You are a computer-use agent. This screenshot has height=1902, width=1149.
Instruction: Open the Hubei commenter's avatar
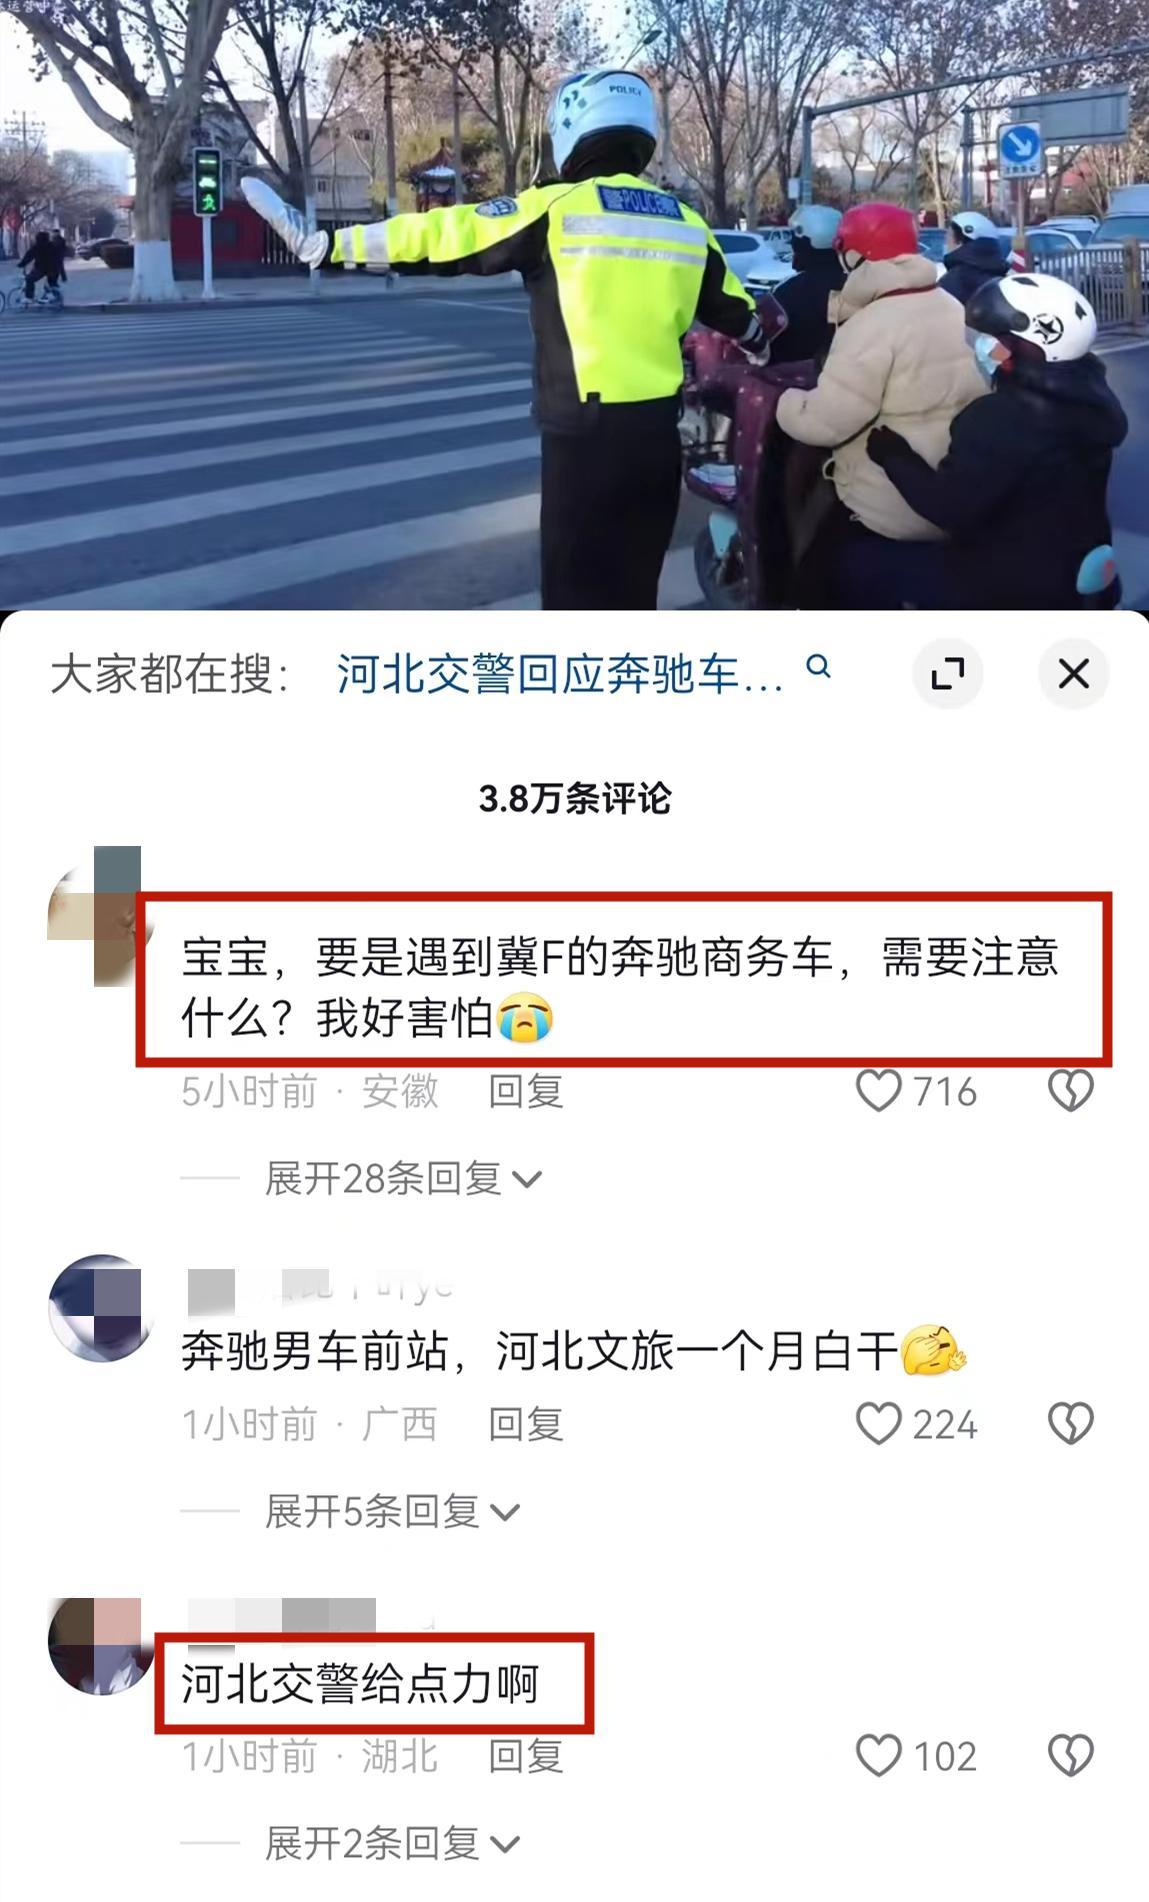pos(100,1645)
